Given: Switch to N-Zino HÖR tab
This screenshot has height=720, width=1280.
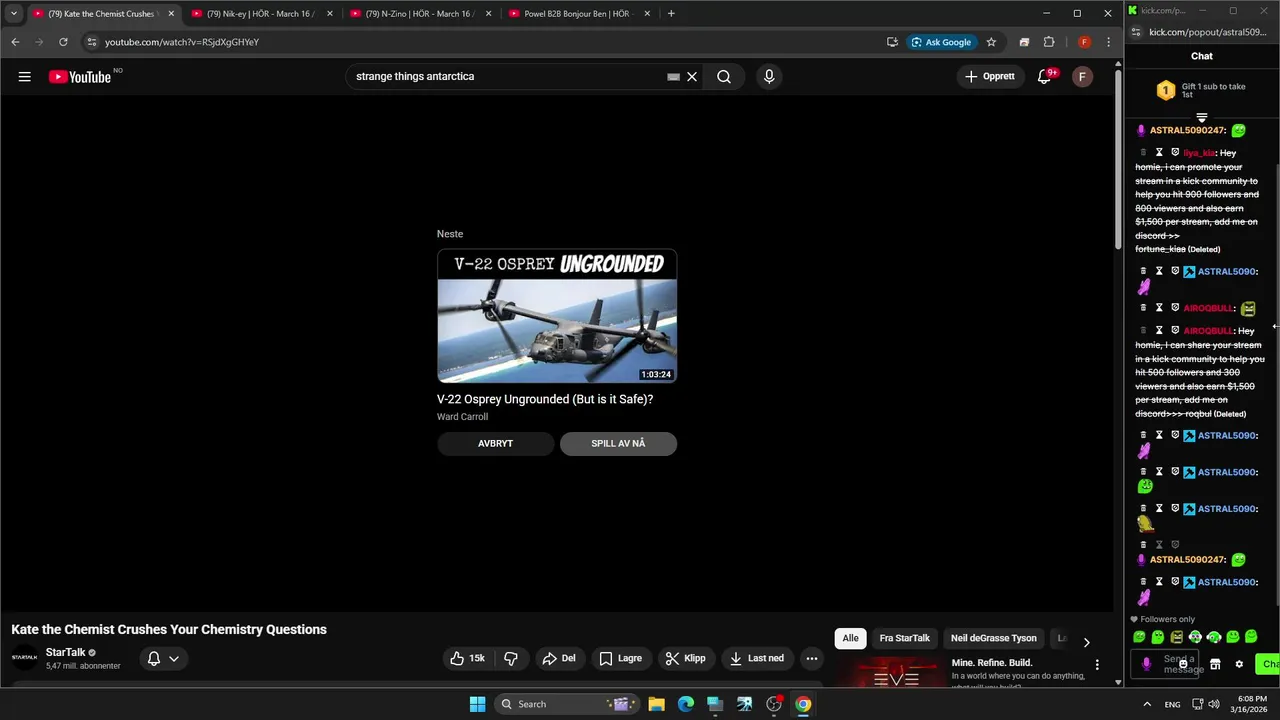Looking at the screenshot, I should (x=419, y=14).
